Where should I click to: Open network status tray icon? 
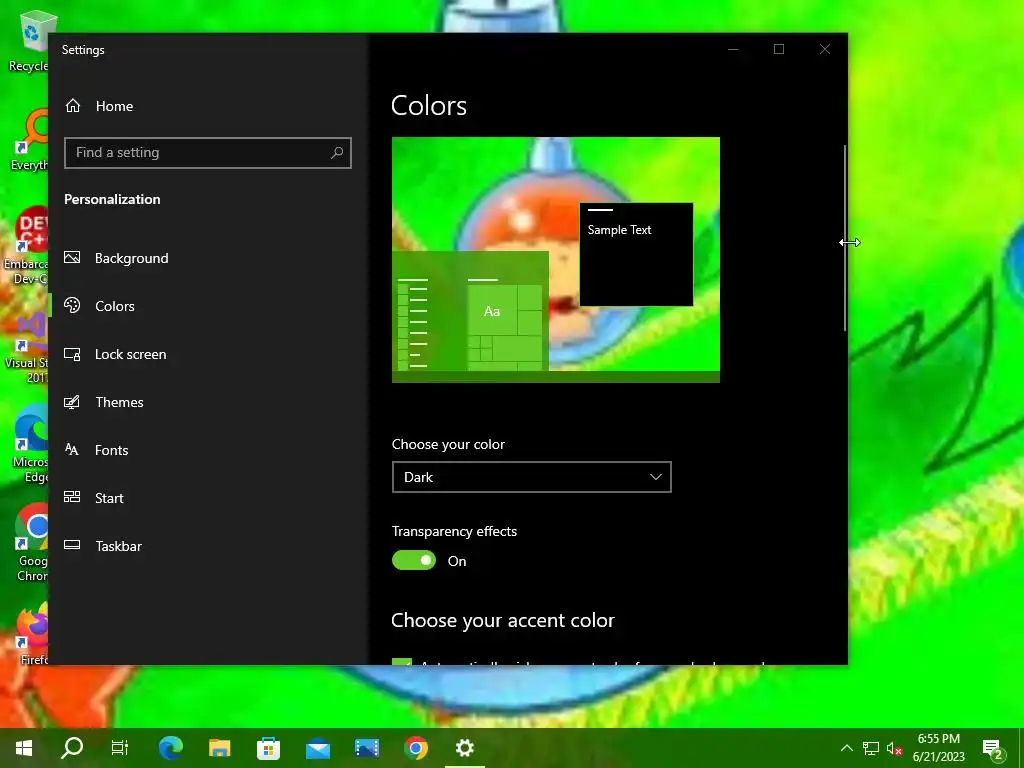pyautogui.click(x=871, y=748)
